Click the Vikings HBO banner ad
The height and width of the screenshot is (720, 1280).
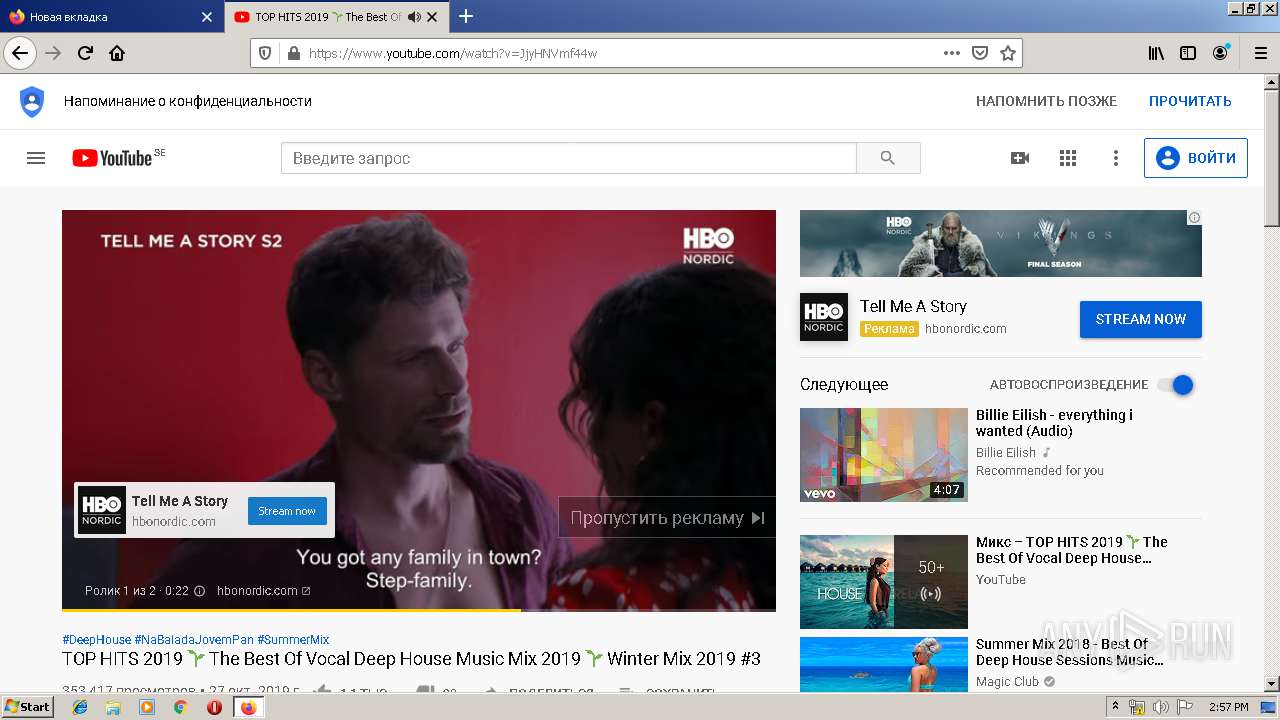pos(1001,243)
